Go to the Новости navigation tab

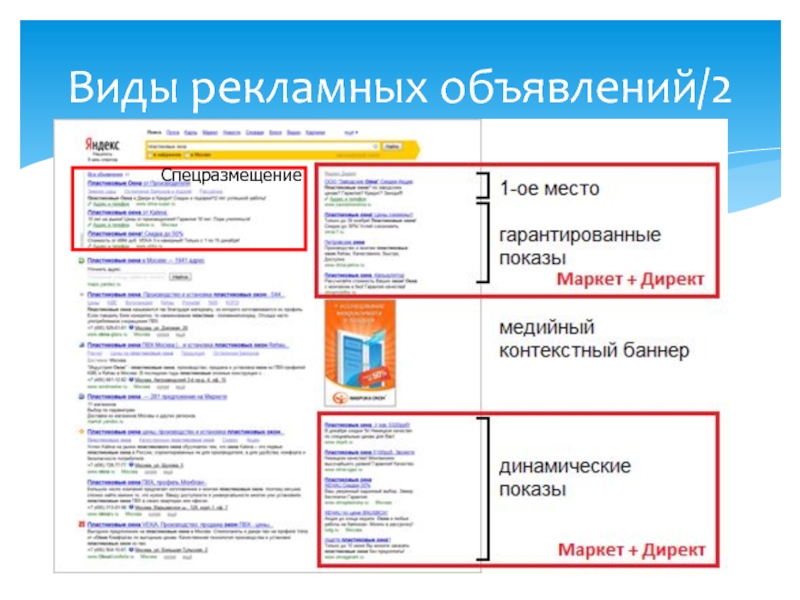click(232, 133)
